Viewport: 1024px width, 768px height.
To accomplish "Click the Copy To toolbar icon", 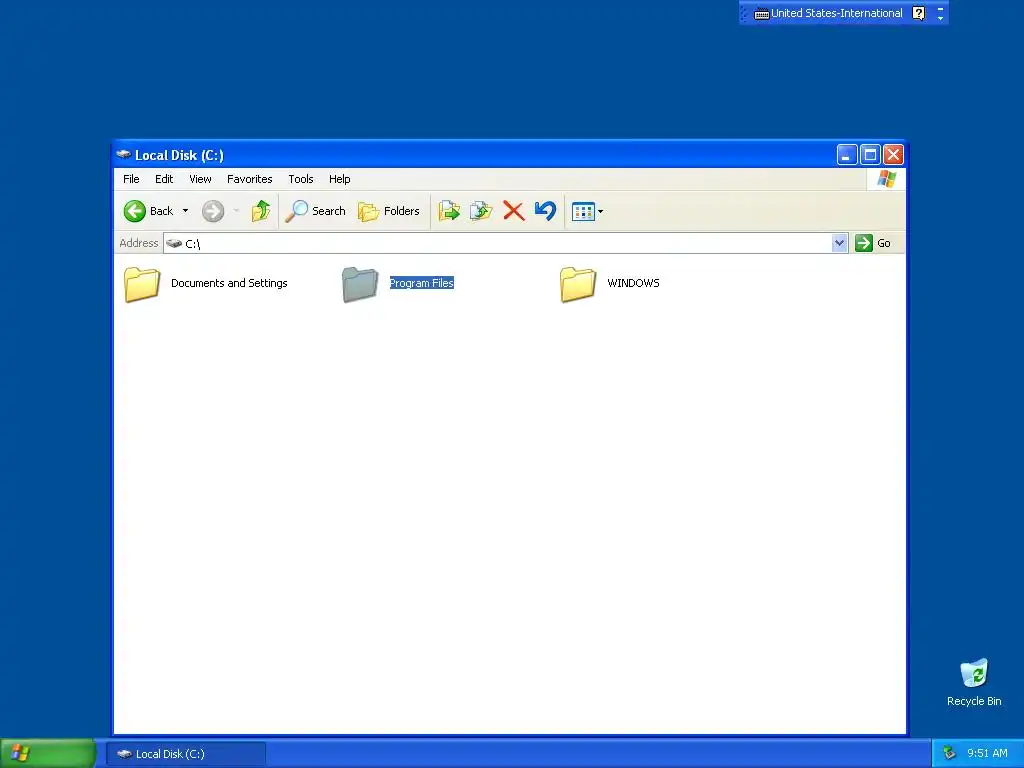I will 481,211.
